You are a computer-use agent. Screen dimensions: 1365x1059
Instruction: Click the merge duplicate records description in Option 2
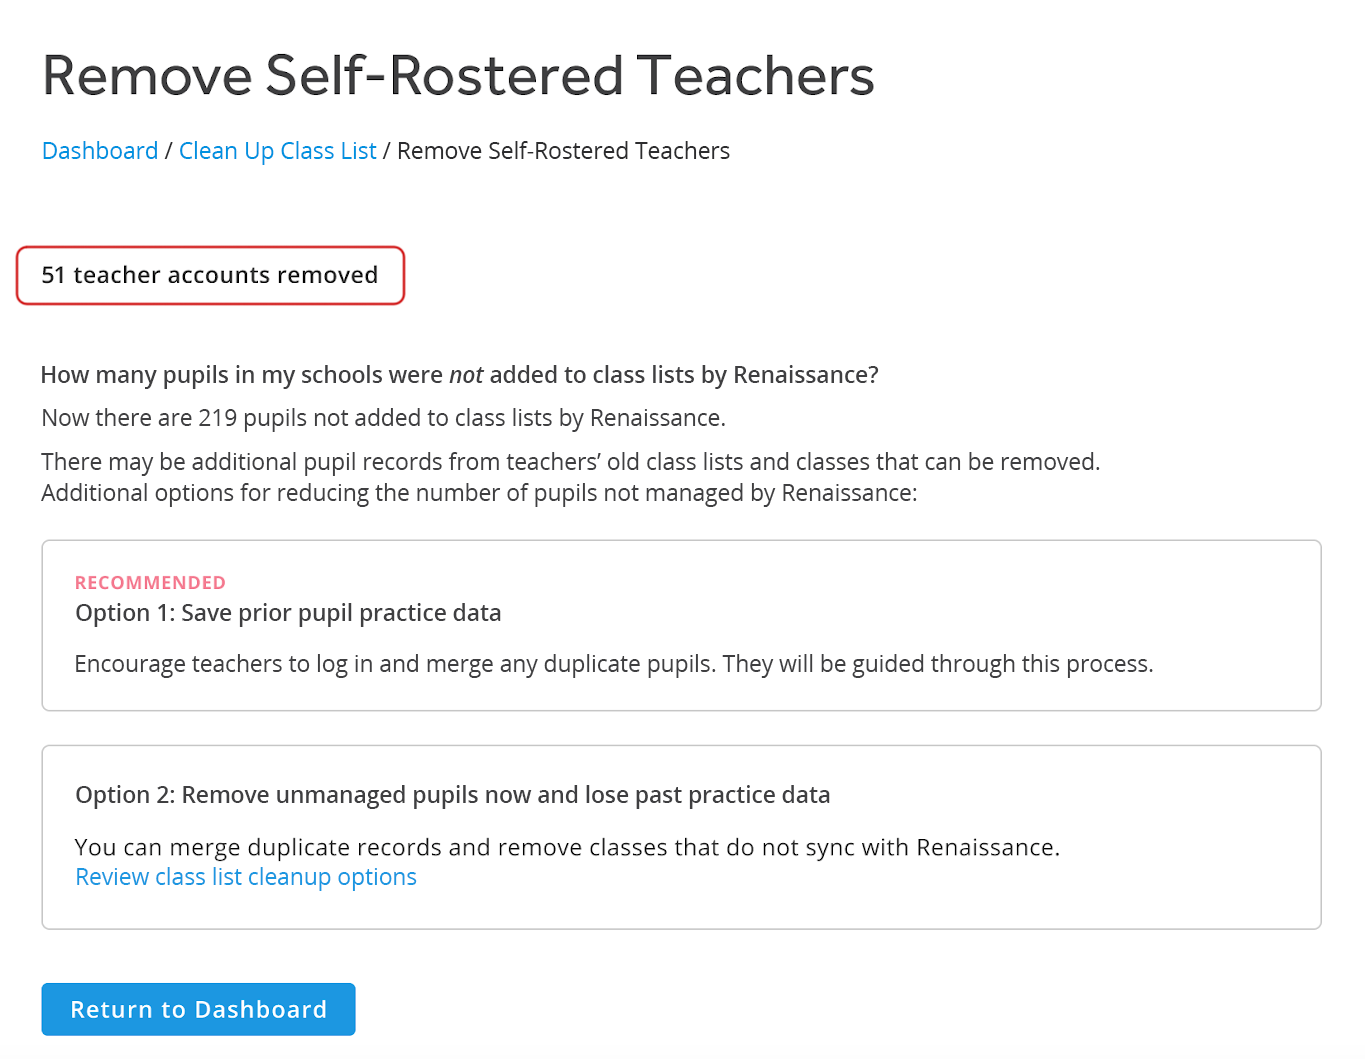(x=567, y=848)
